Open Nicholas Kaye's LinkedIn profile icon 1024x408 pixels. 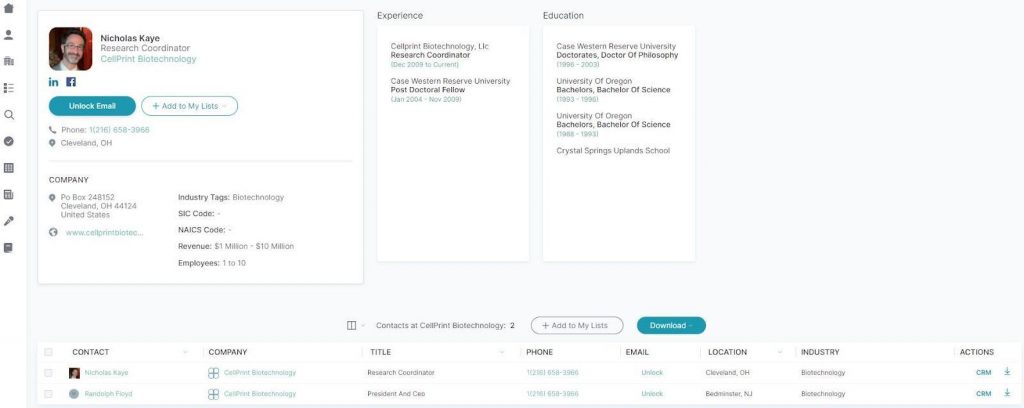point(54,82)
